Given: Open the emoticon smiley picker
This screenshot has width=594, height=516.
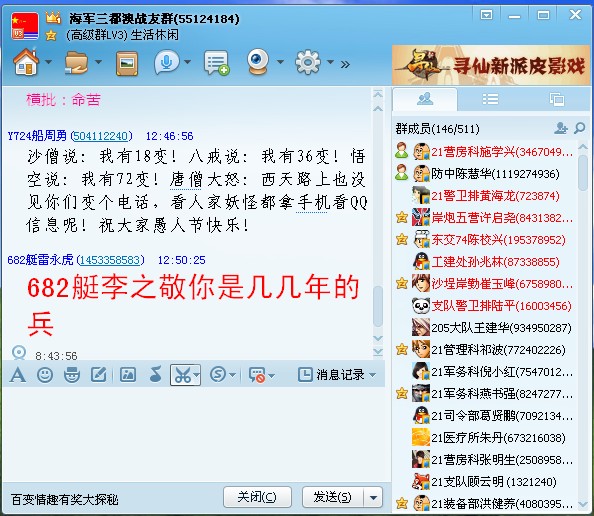Looking at the screenshot, I should (45, 375).
